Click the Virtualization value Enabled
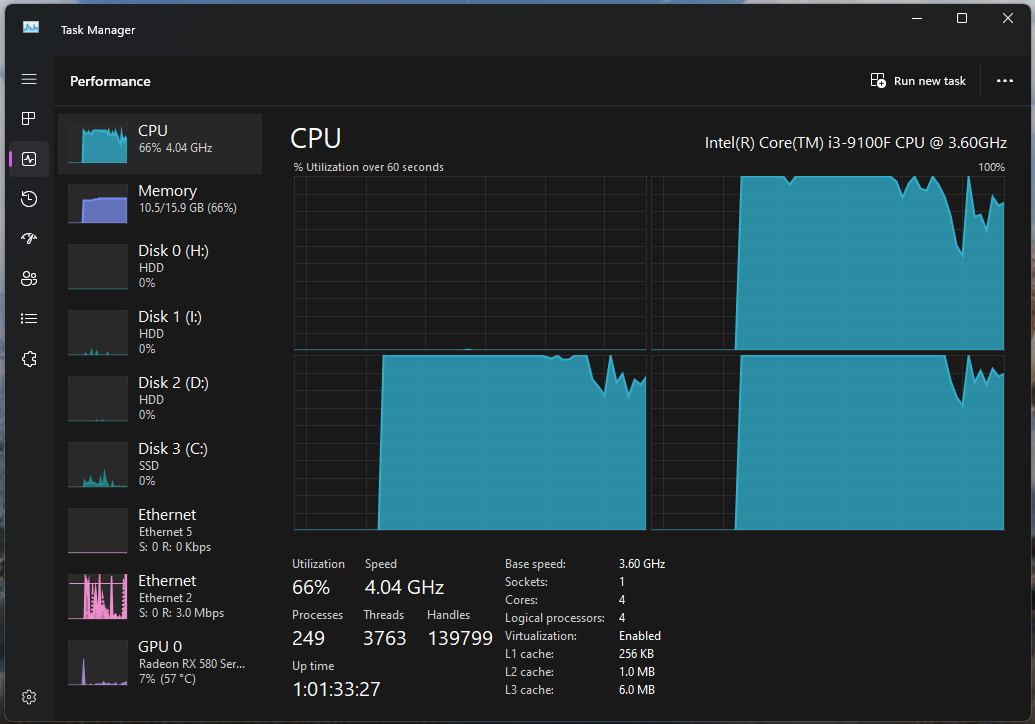Image resolution: width=1035 pixels, height=724 pixels. coord(640,636)
